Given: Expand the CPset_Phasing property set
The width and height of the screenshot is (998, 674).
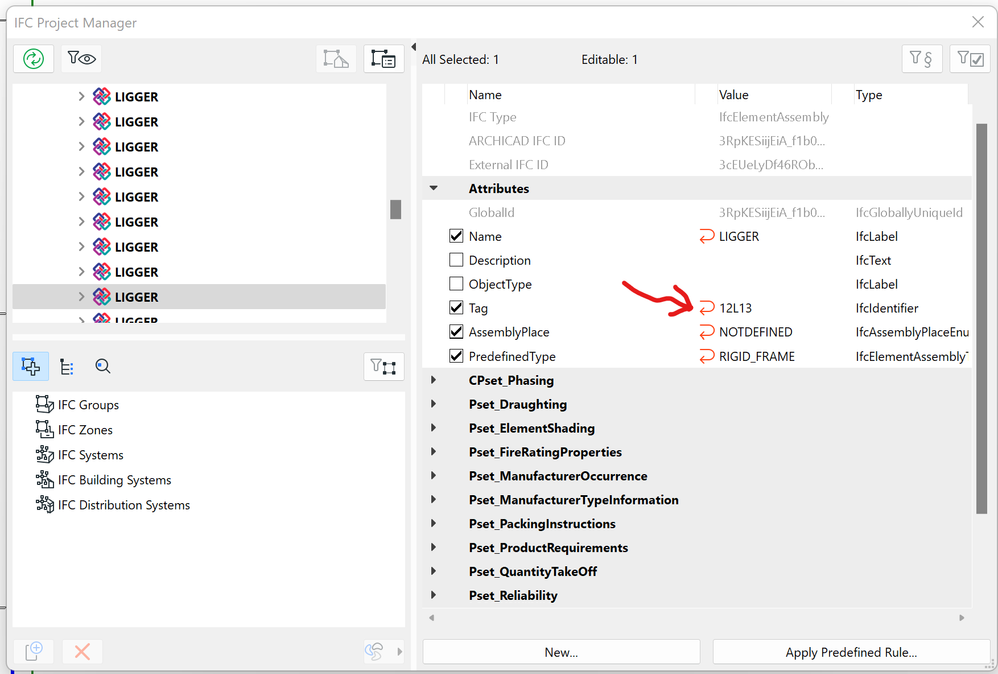Looking at the screenshot, I should (433, 380).
